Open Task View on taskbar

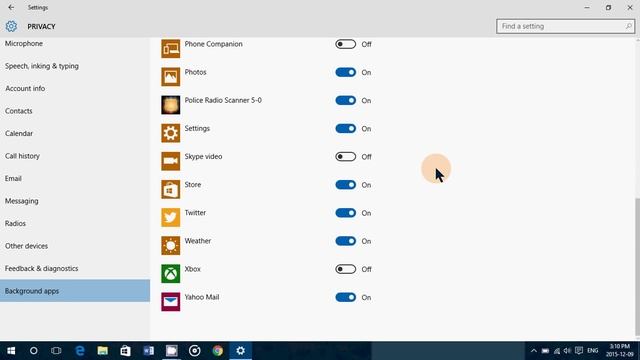[x=56, y=351]
